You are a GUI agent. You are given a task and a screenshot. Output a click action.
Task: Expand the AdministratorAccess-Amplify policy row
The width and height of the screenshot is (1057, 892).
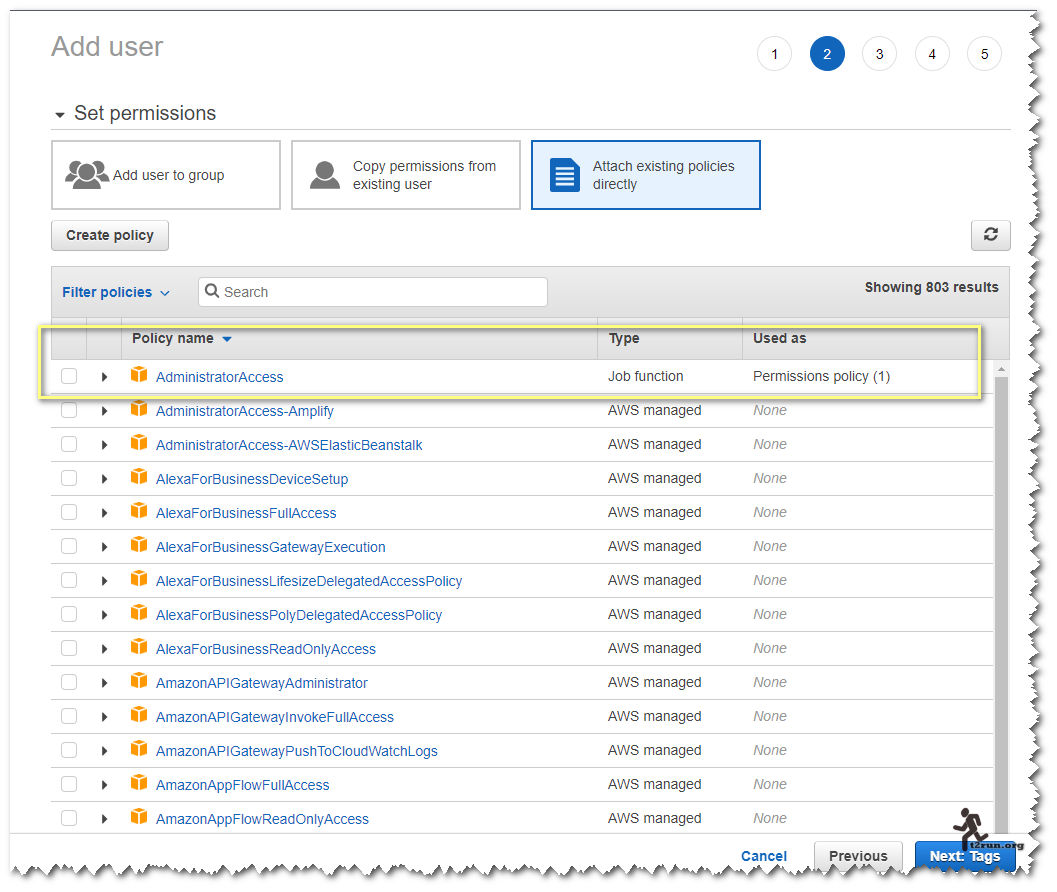(x=104, y=411)
